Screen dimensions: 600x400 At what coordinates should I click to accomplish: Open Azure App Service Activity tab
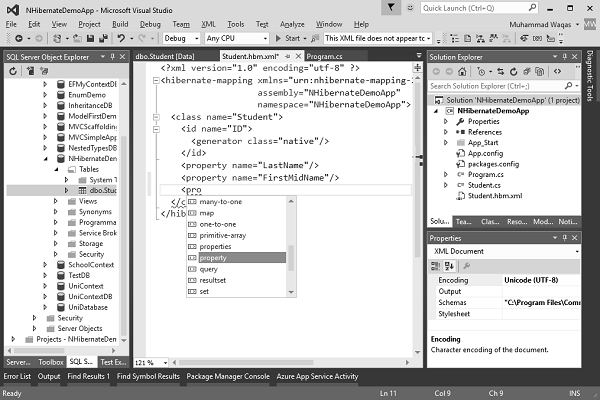click(x=317, y=376)
